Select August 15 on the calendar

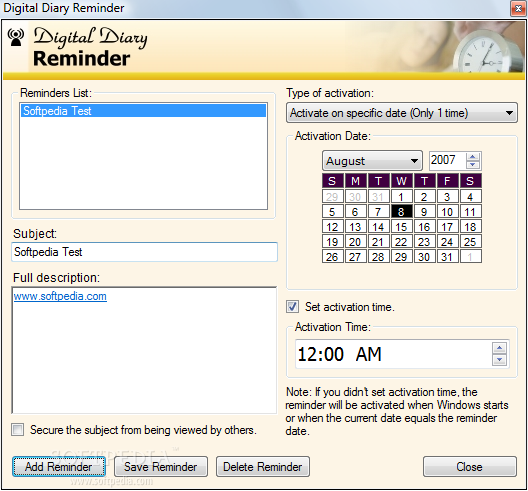coord(401,227)
